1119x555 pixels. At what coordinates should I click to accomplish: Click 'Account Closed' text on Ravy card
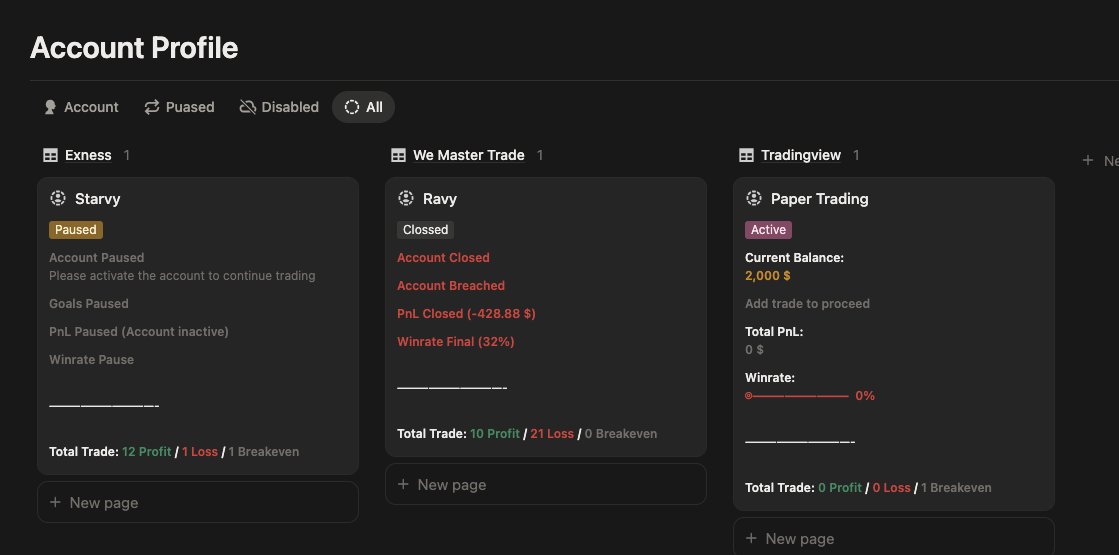coord(443,258)
